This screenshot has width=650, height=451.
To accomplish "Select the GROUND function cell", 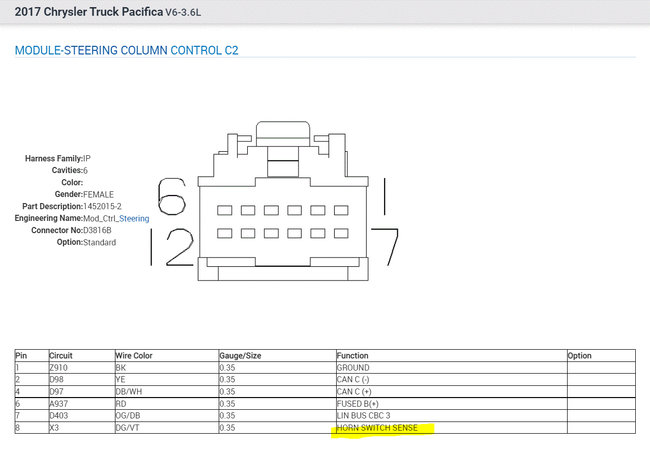I will 452,368.
